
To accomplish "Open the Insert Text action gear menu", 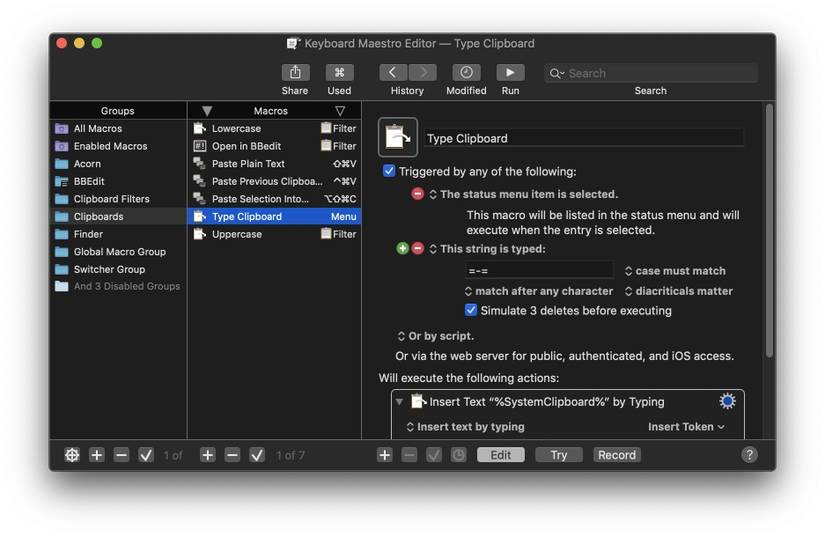I will (727, 401).
